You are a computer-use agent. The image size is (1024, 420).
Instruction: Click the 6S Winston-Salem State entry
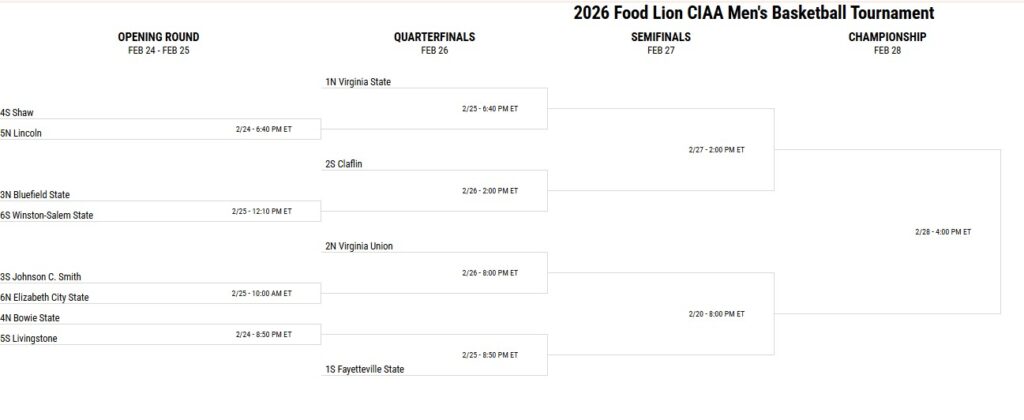pos(47,215)
